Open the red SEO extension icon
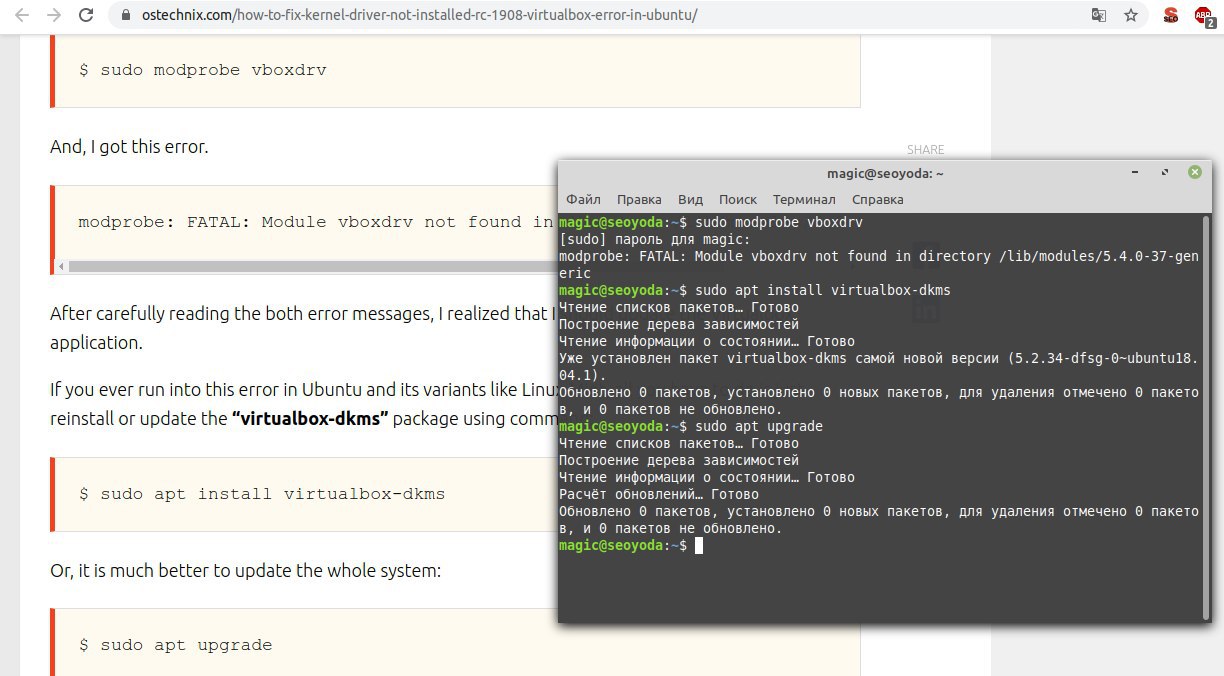The image size is (1224, 676). point(1171,16)
